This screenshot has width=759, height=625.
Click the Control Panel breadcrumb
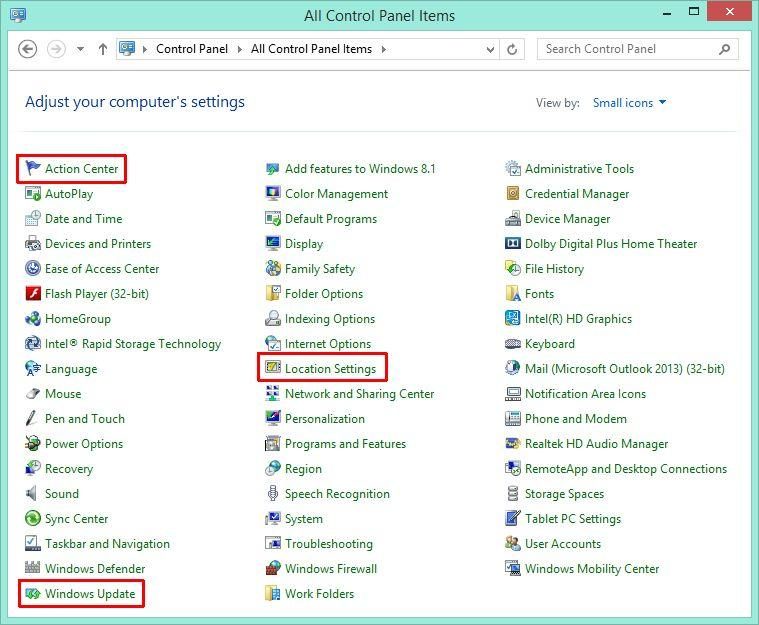(x=192, y=49)
